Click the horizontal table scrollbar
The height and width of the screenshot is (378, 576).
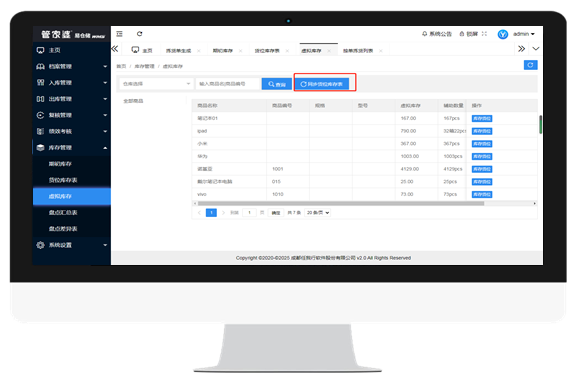coord(341,203)
